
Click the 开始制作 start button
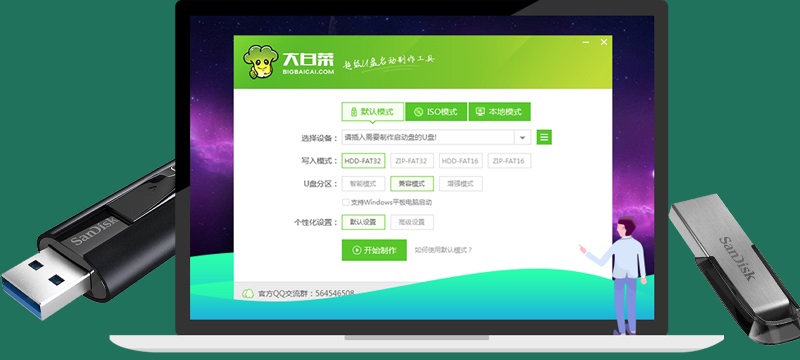click(x=374, y=250)
